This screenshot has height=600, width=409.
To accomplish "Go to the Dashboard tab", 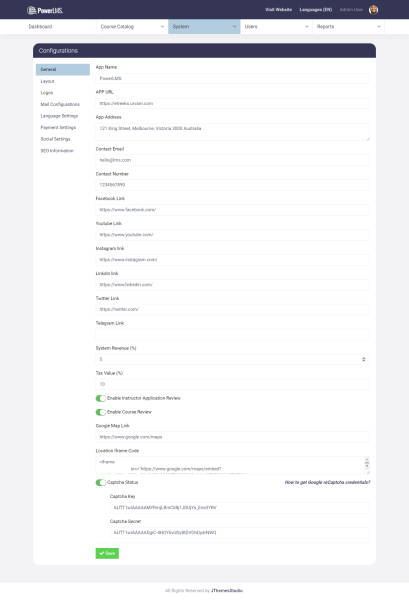I will coord(40,27).
